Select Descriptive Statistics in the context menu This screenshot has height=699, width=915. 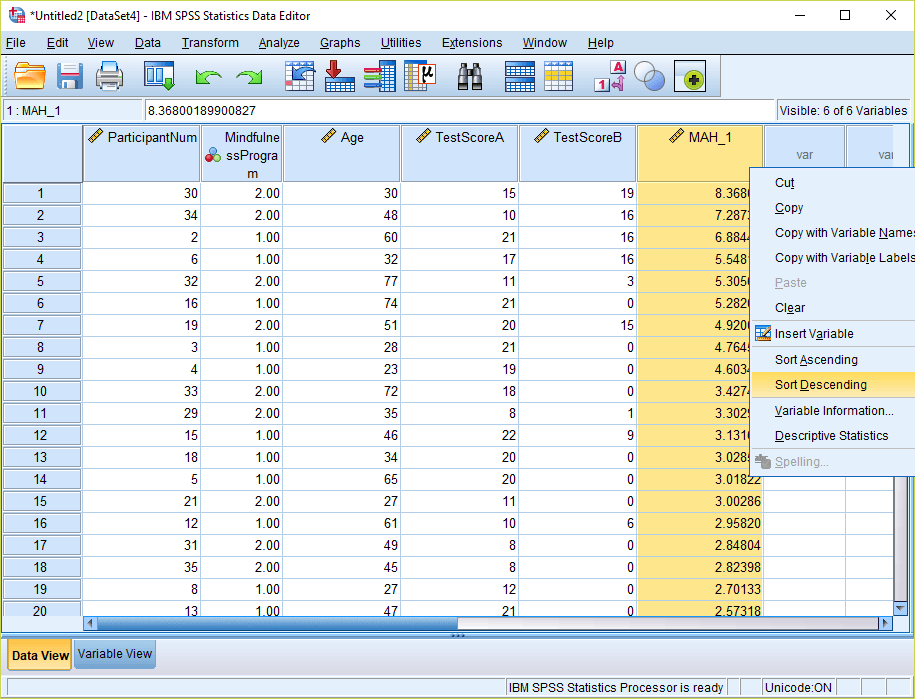[x=831, y=436]
